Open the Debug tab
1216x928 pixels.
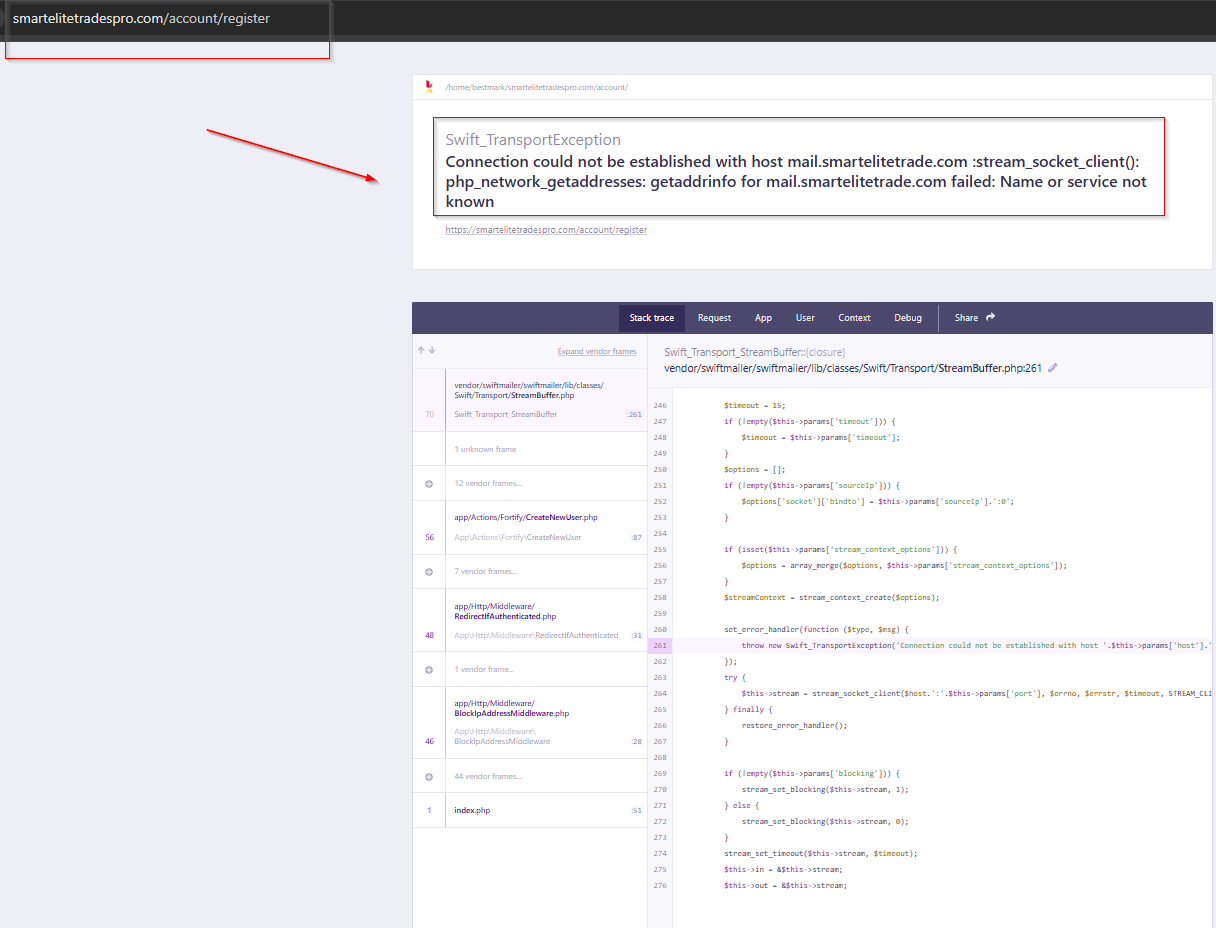coord(908,318)
